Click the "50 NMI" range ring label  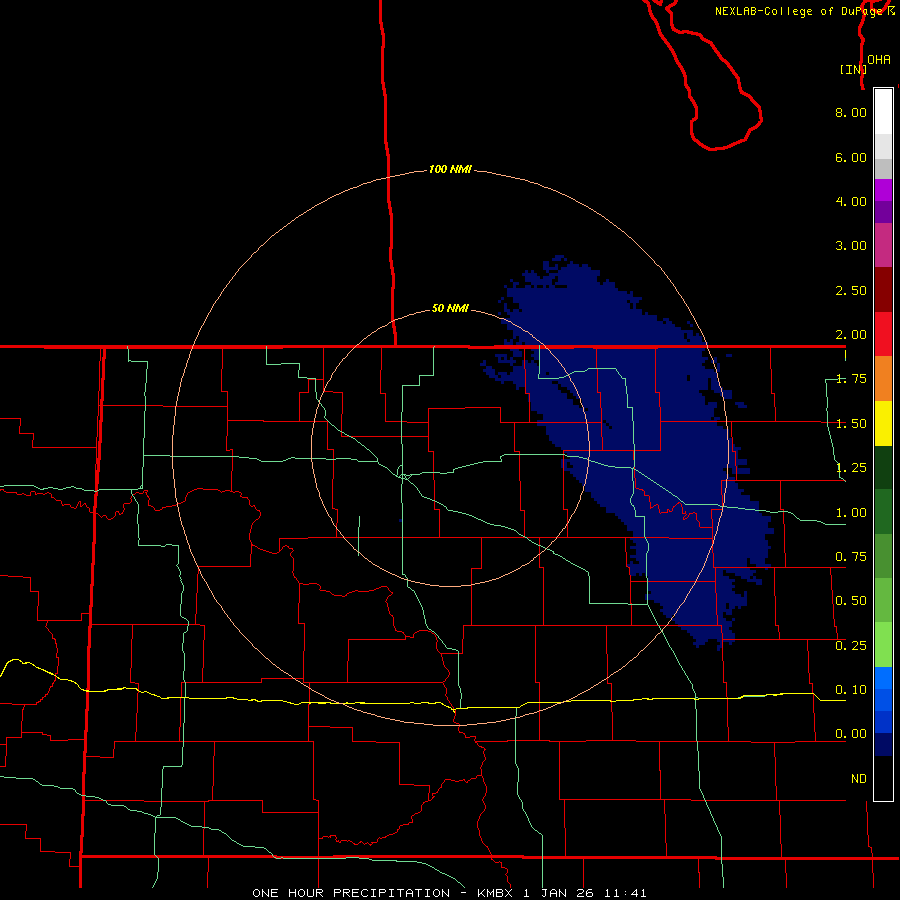pyautogui.click(x=450, y=308)
